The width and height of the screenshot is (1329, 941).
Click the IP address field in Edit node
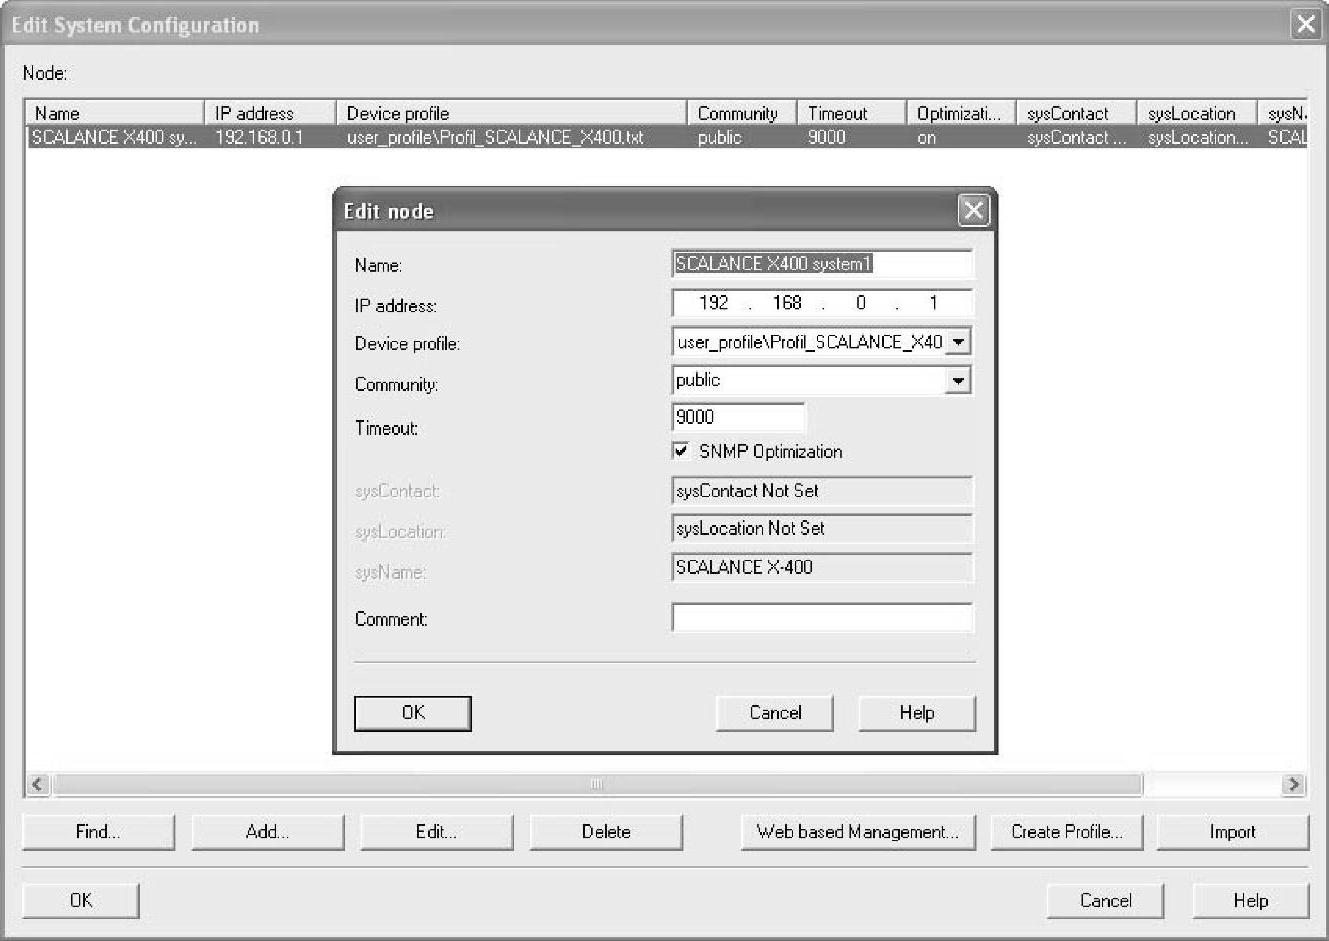(822, 303)
